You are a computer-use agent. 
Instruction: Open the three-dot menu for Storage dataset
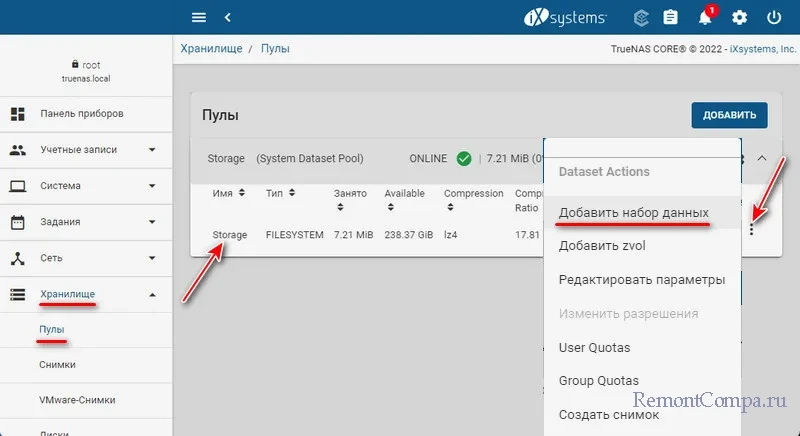click(x=751, y=231)
